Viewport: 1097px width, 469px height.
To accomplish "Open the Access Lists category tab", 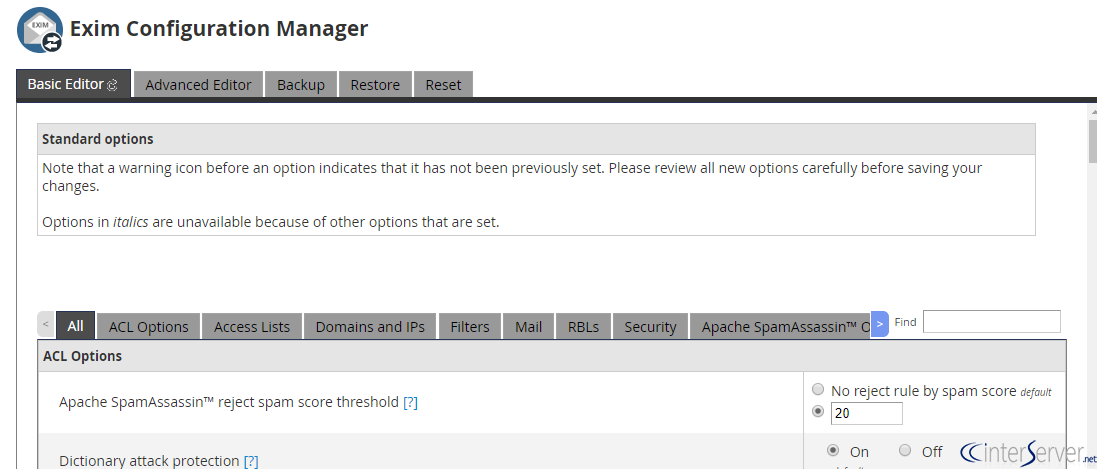I will click(252, 327).
